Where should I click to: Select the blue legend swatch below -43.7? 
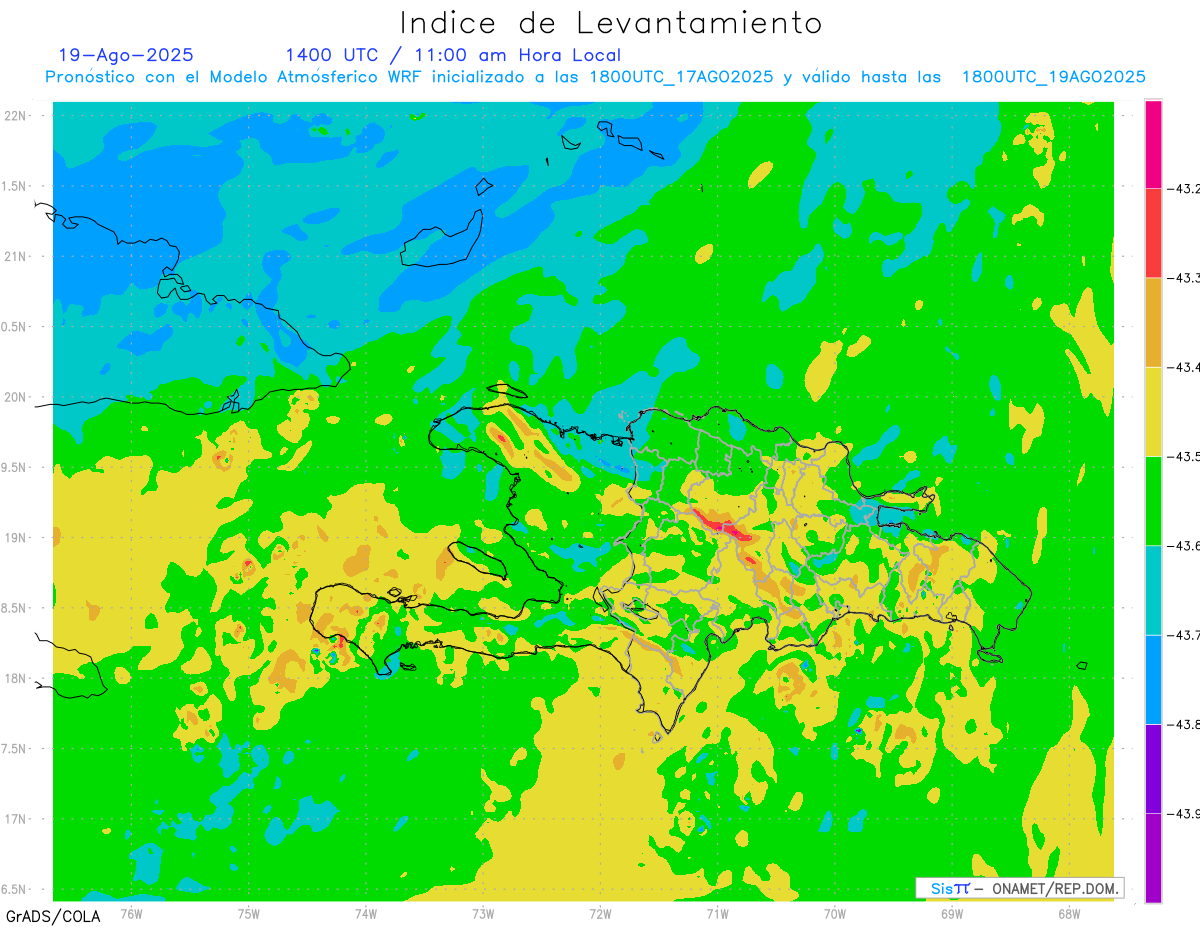(1153, 679)
